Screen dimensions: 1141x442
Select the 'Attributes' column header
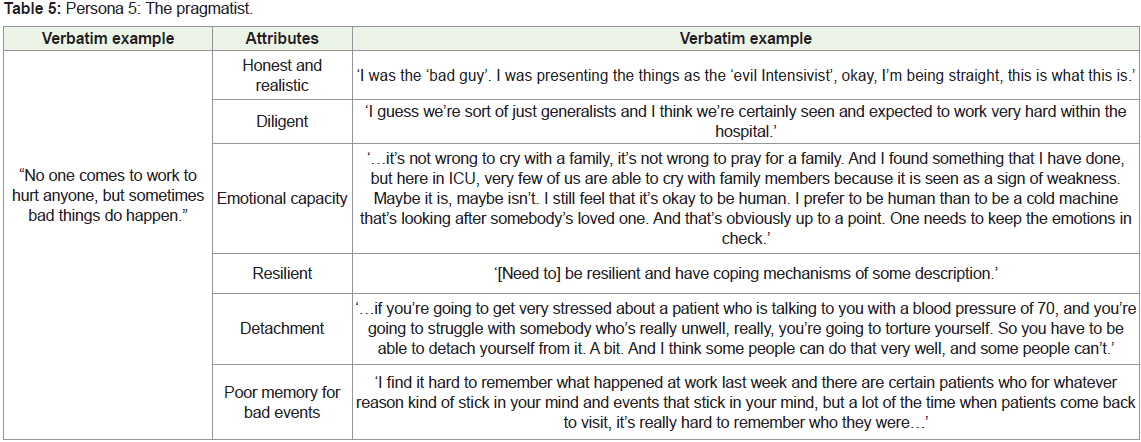282,39
